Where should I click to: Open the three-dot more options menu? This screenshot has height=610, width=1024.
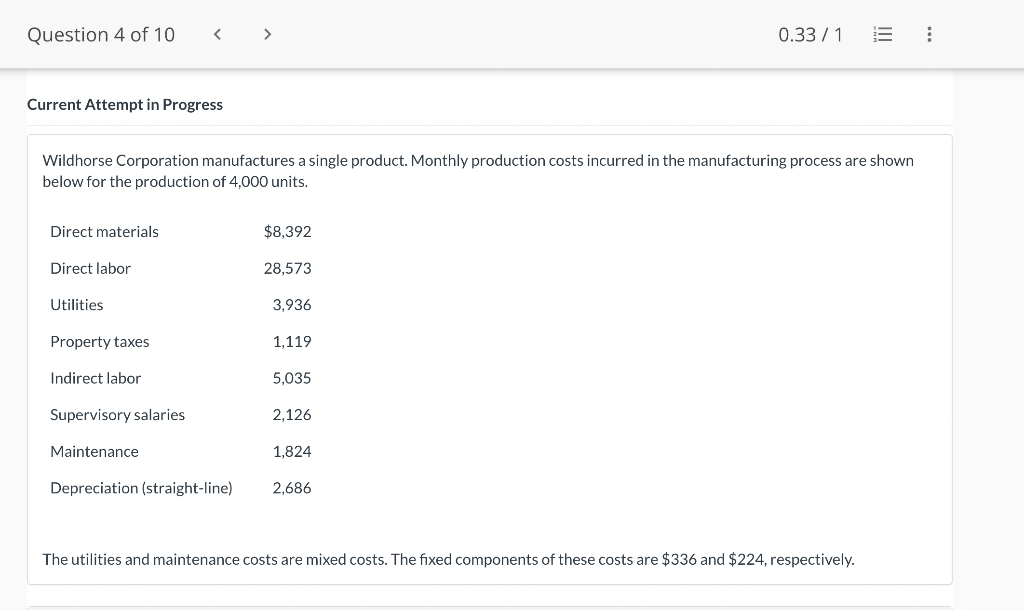click(x=929, y=34)
